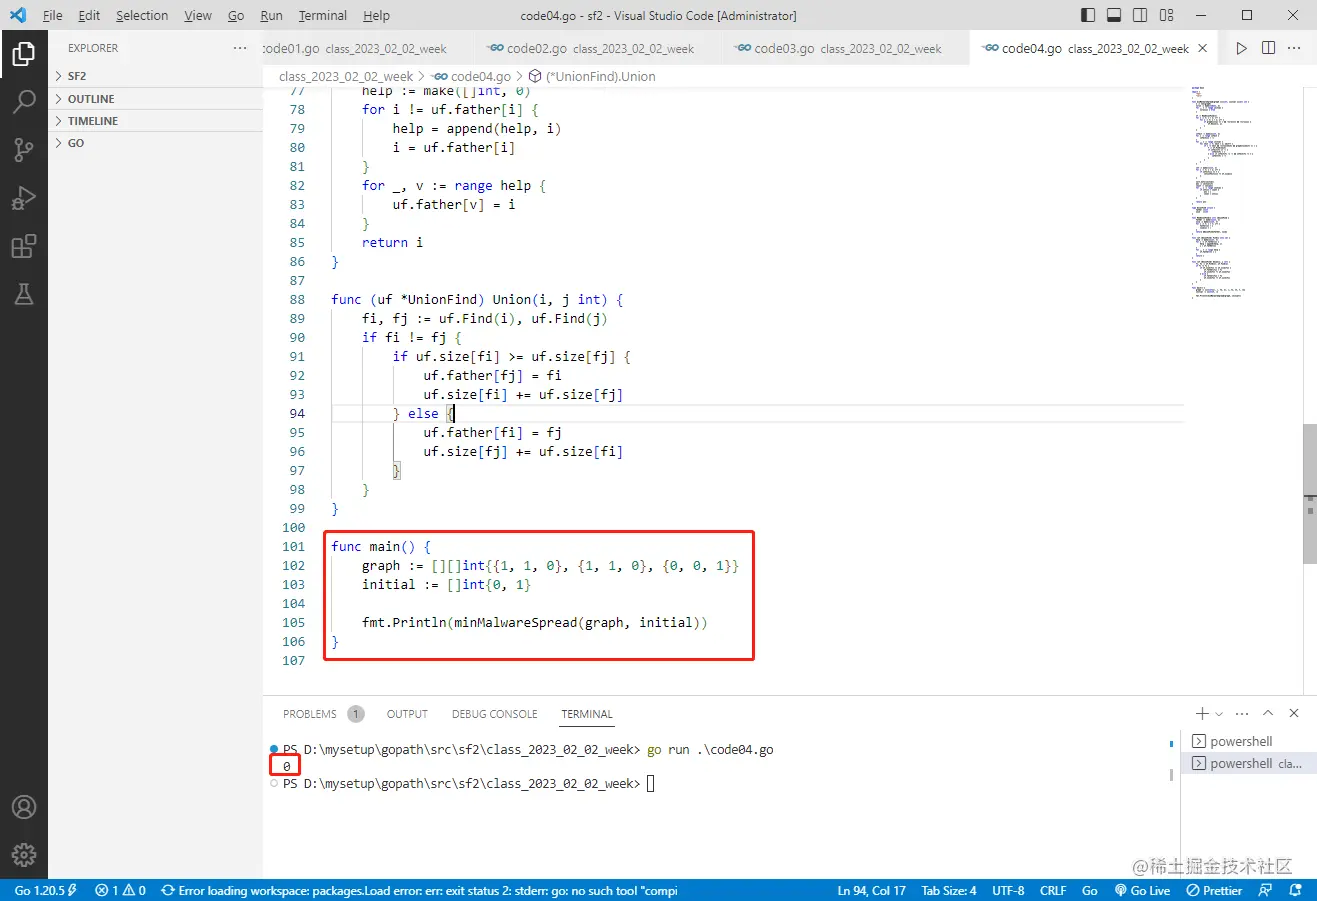Open the Search view in activity bar
Viewport: 1317px width, 901px height.
(24, 101)
